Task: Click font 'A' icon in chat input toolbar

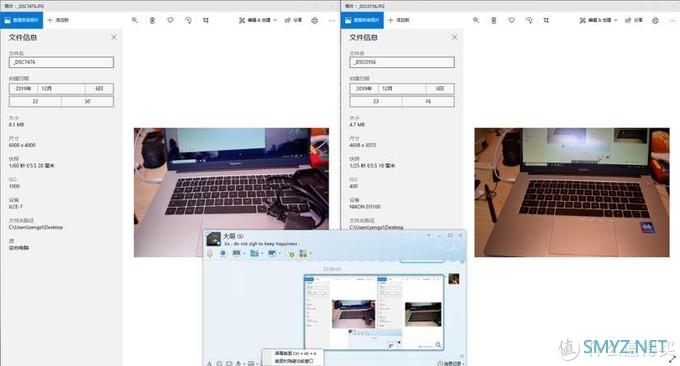Action: [209, 363]
